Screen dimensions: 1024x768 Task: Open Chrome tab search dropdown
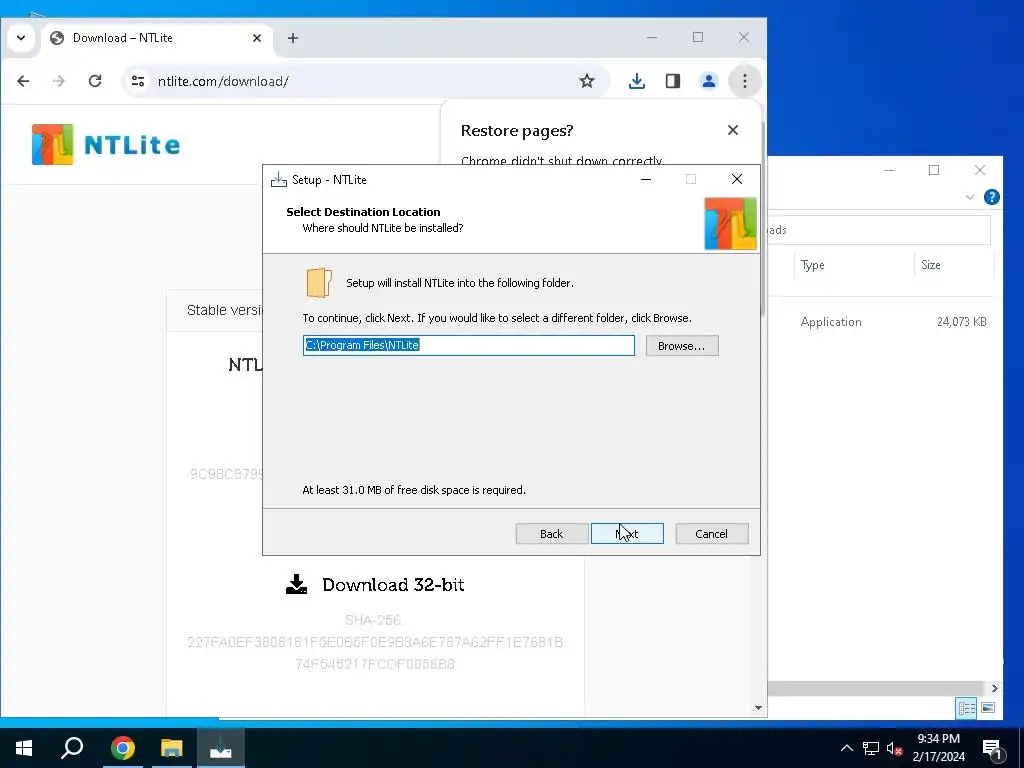pos(21,38)
